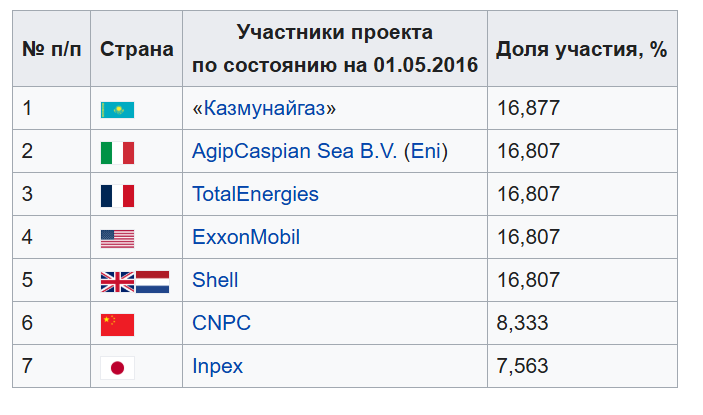Screen dimensions: 703x415
Task: Click the United States flag icon
Action: pyautogui.click(x=117, y=238)
